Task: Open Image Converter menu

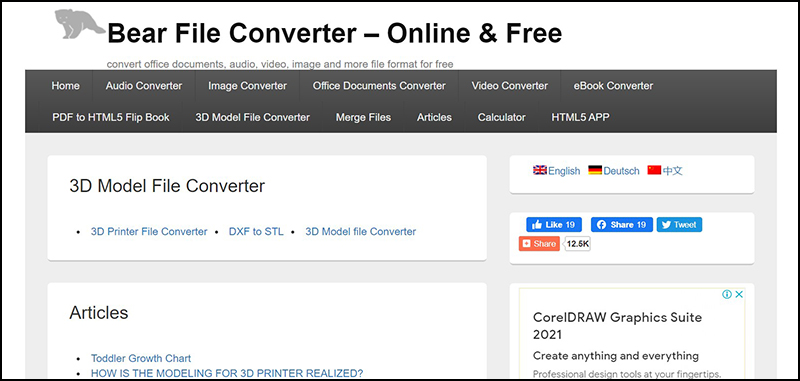Action: point(247,86)
